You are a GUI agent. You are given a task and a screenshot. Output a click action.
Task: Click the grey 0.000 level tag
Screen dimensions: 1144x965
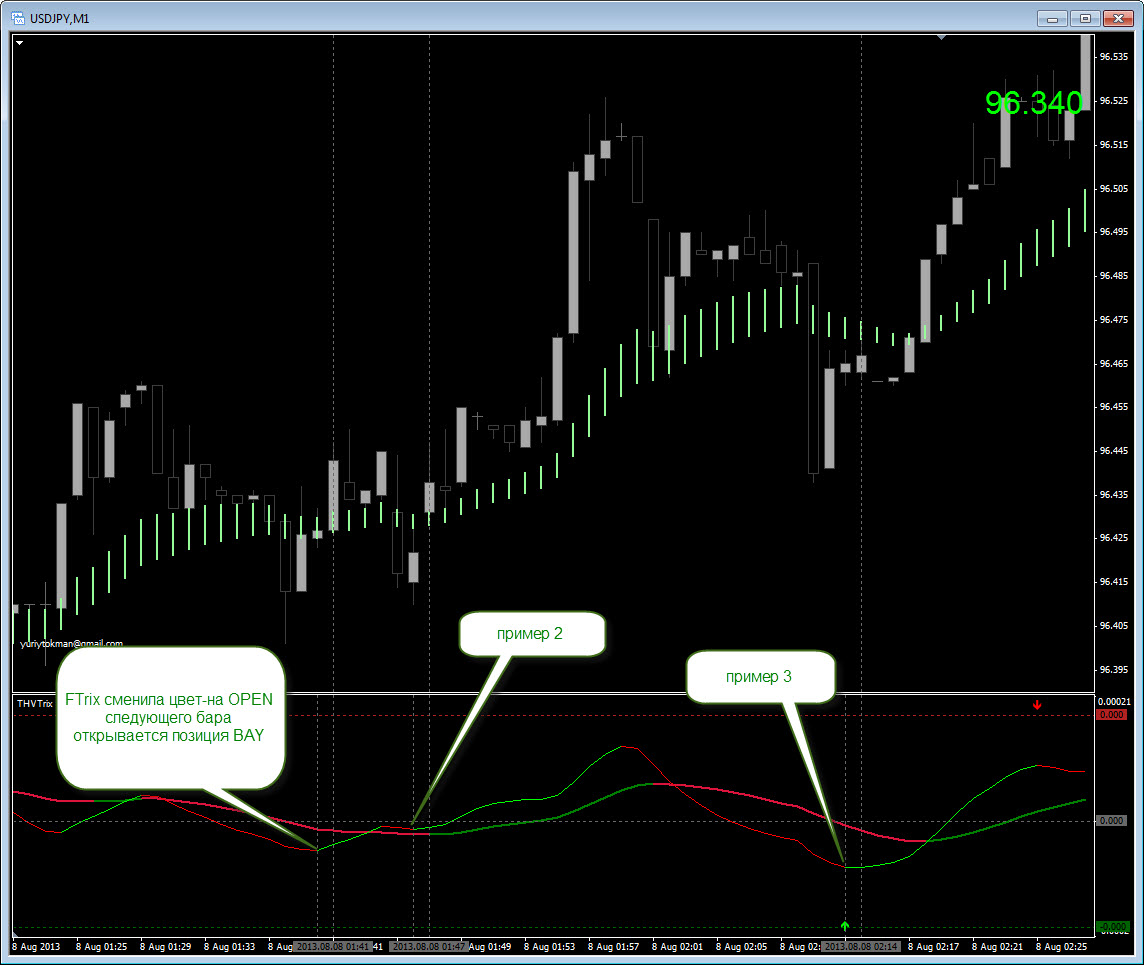point(1112,821)
